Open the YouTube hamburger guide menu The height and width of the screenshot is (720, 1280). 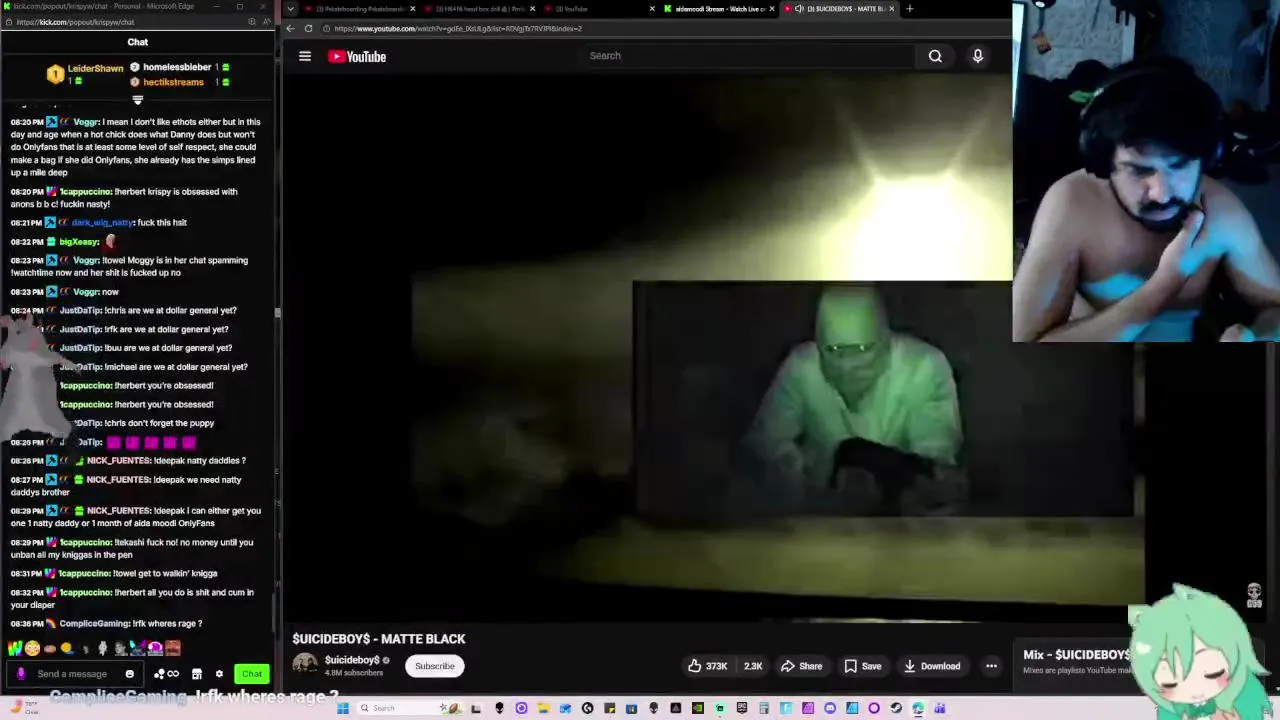[305, 56]
